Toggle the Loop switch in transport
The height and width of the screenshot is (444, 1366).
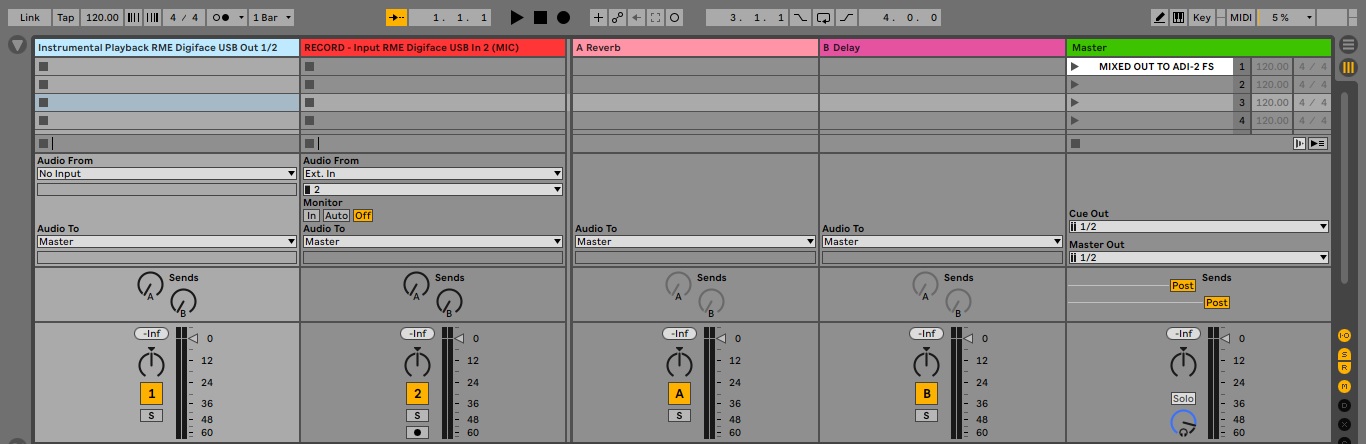(823, 17)
